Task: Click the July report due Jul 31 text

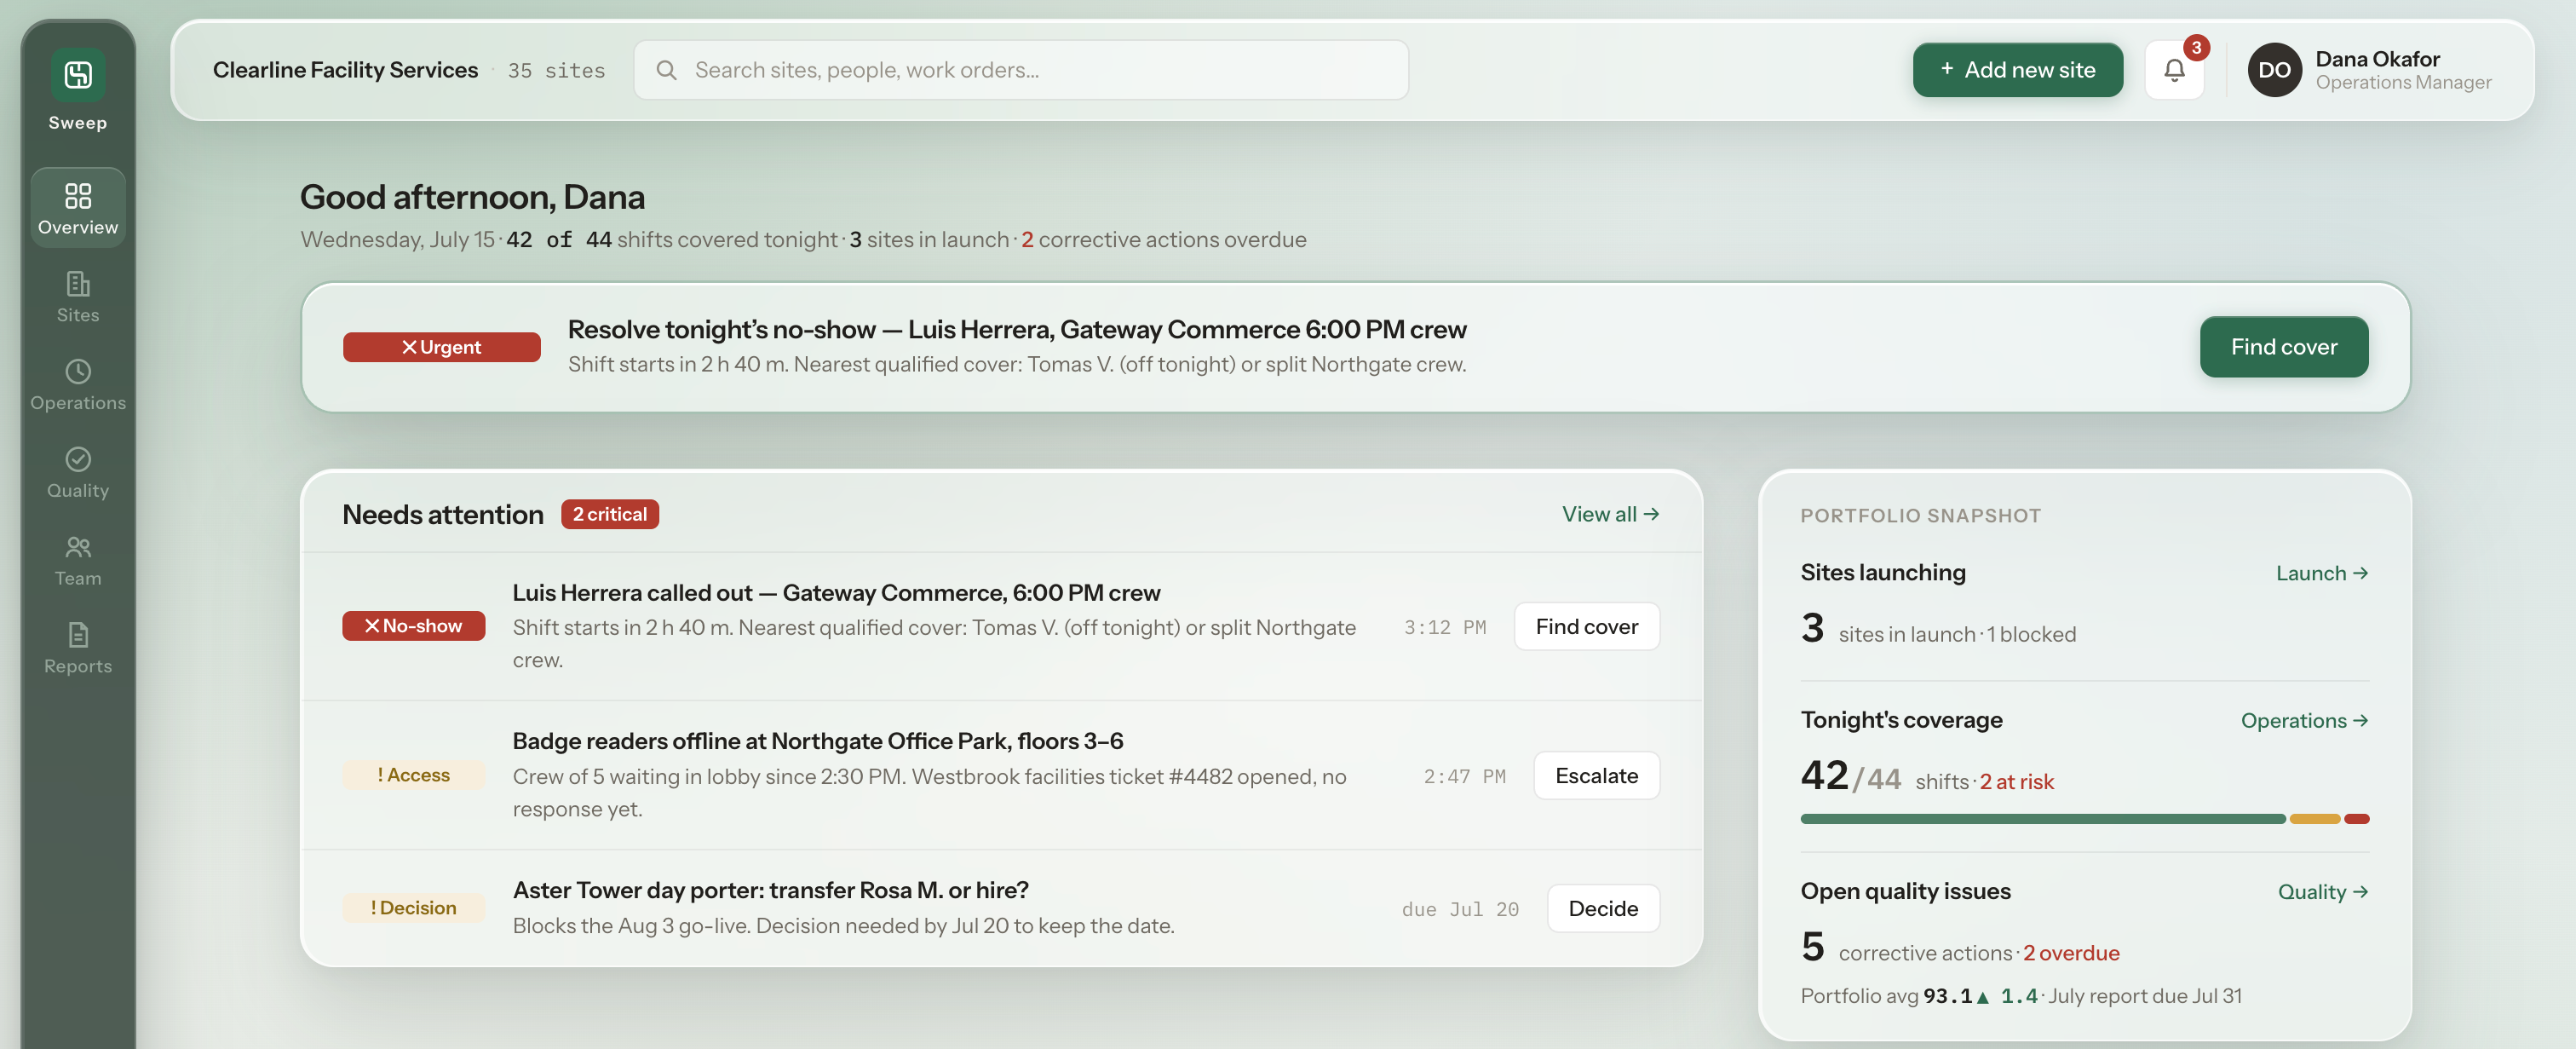Action: point(2145,996)
